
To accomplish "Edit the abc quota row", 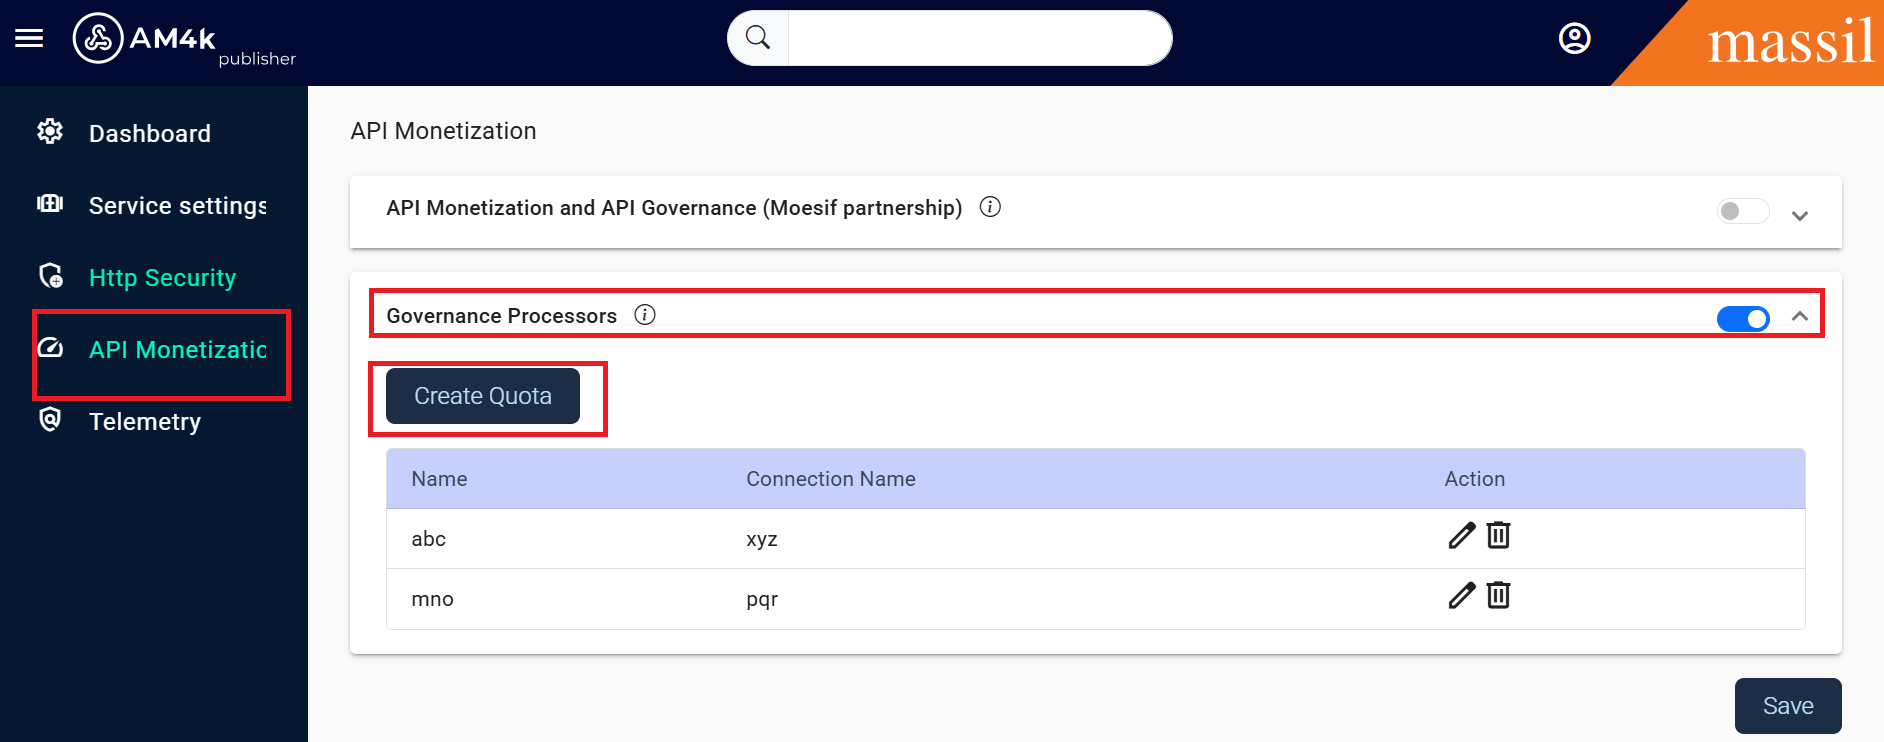I will click(1461, 536).
